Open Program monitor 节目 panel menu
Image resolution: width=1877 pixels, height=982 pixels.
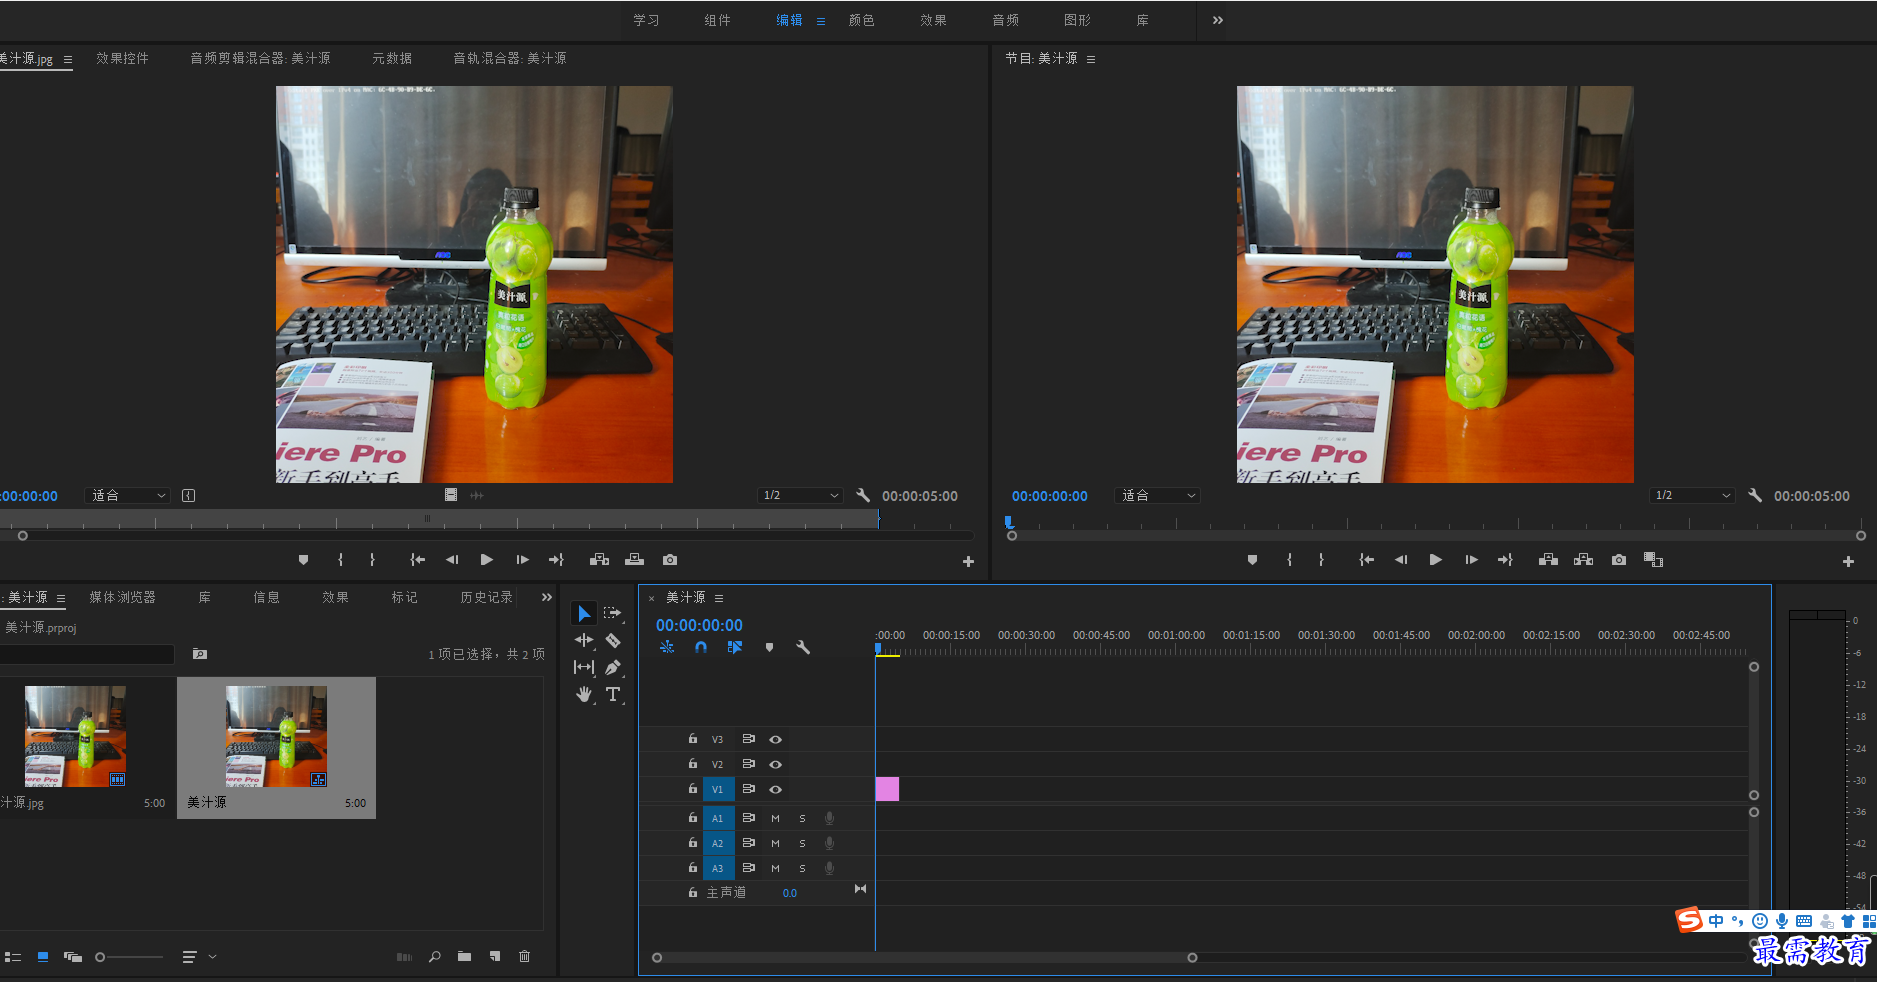pos(1091,59)
